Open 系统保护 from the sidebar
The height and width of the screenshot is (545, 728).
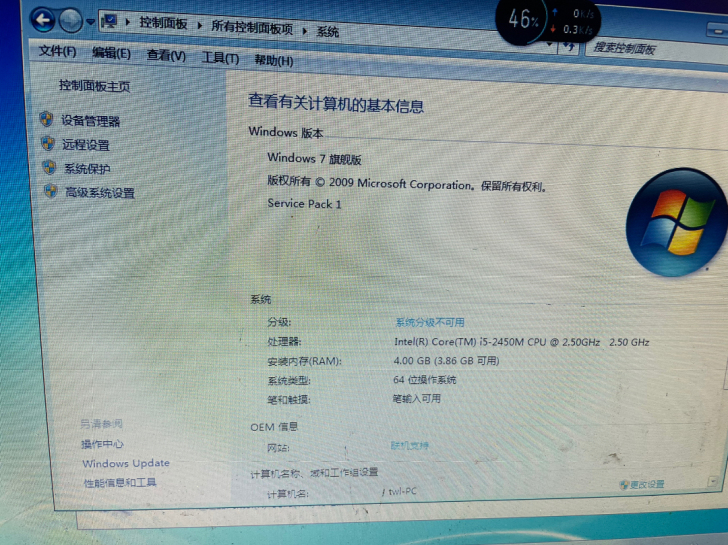click(x=87, y=169)
